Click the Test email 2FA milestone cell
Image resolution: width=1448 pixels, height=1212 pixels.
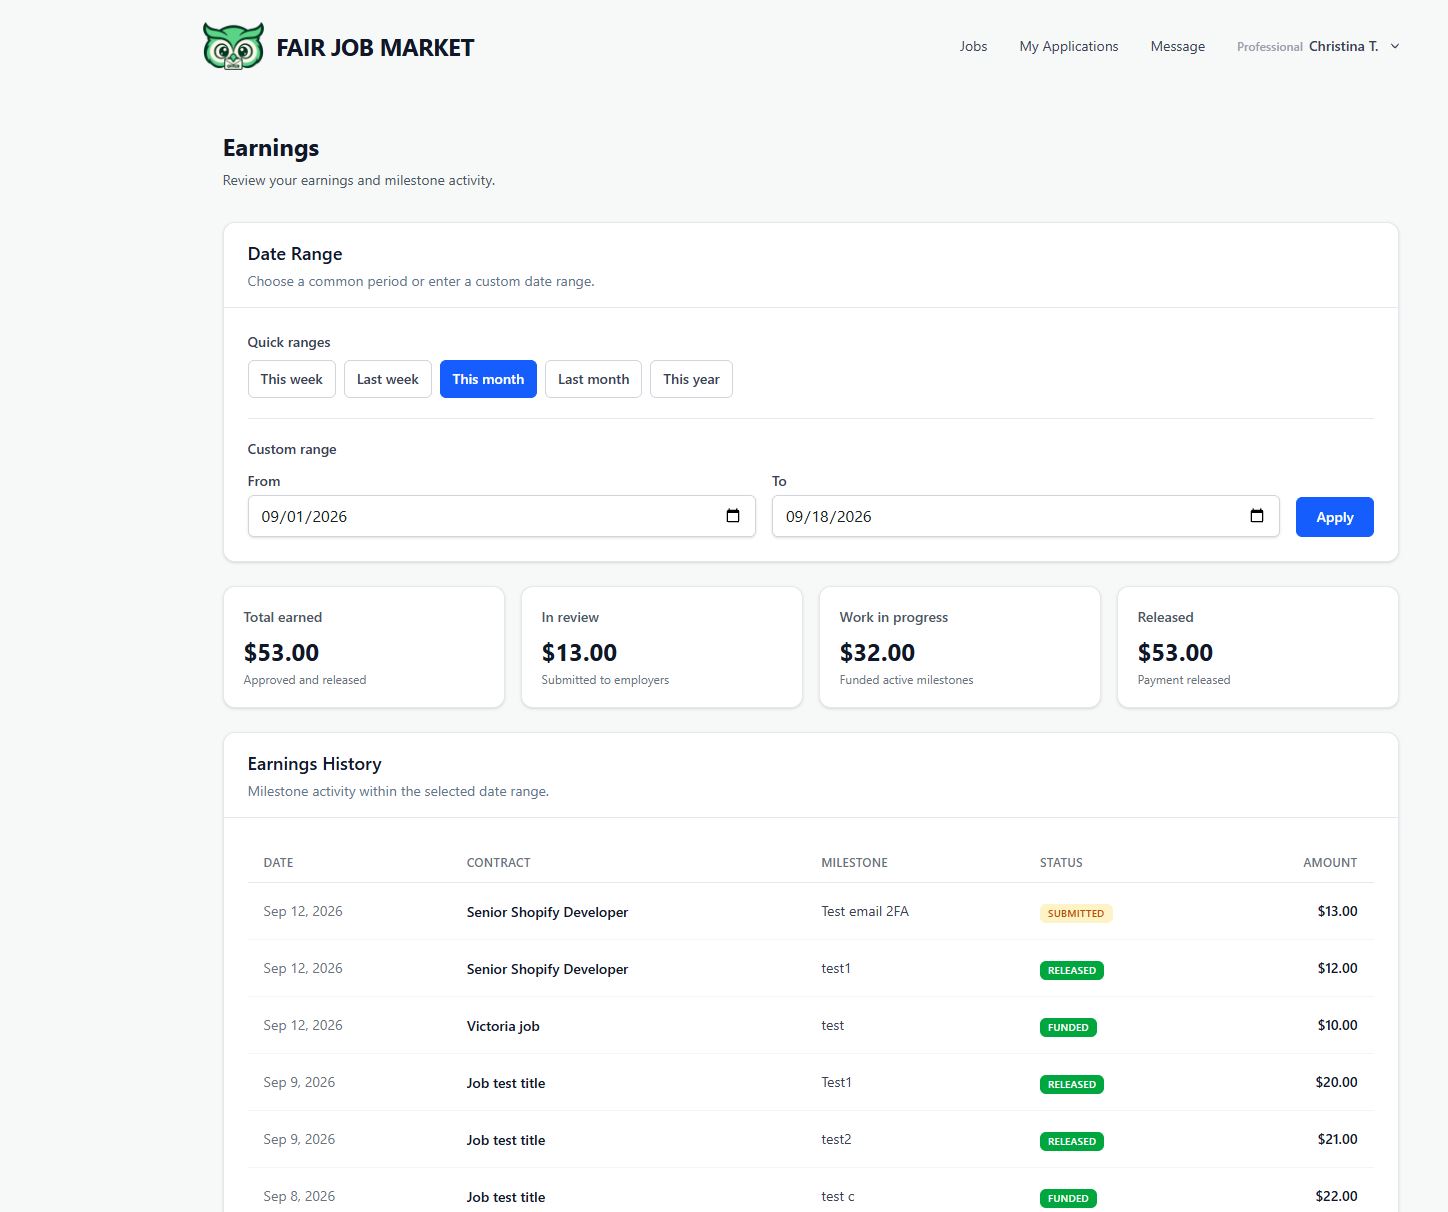865,911
